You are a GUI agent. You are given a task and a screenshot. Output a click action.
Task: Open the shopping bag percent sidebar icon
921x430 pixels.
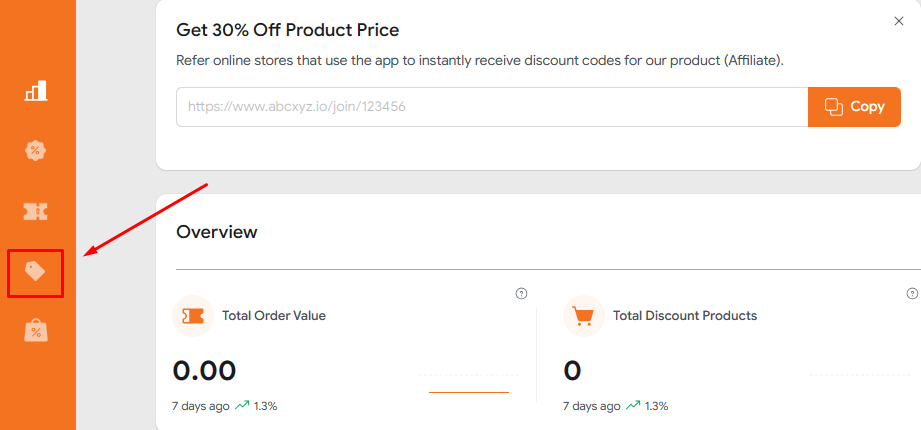36,331
